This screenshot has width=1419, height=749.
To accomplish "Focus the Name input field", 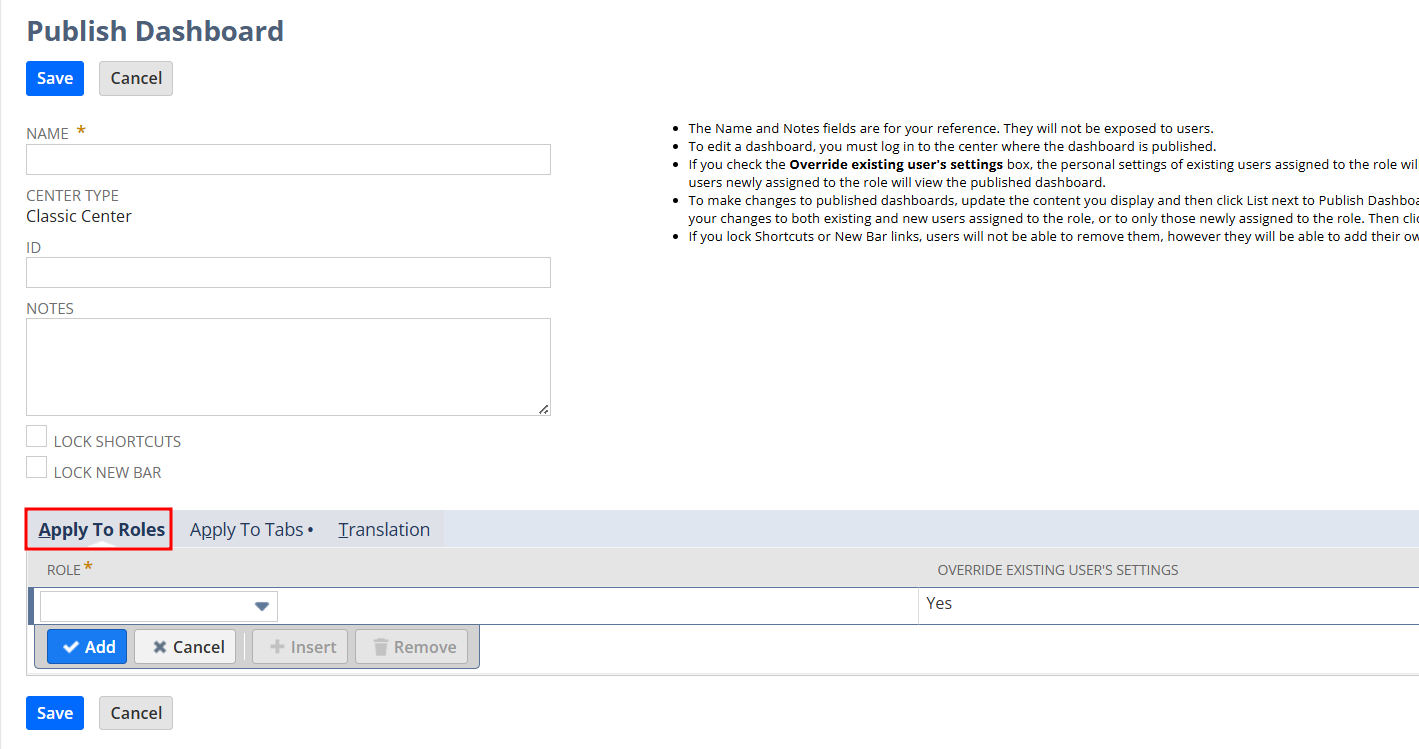I will click(x=288, y=160).
